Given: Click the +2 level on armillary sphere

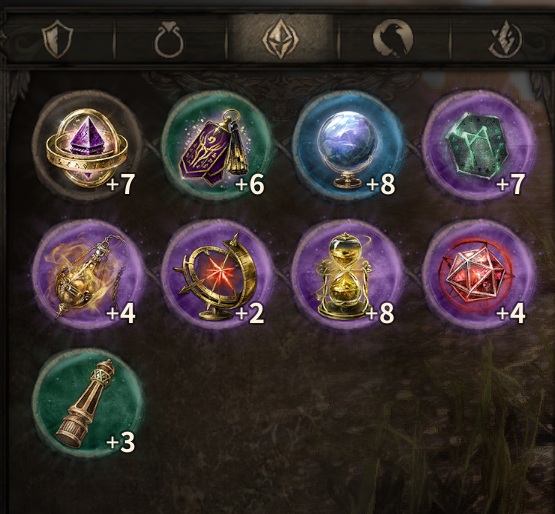Looking at the screenshot, I should tap(250, 314).
